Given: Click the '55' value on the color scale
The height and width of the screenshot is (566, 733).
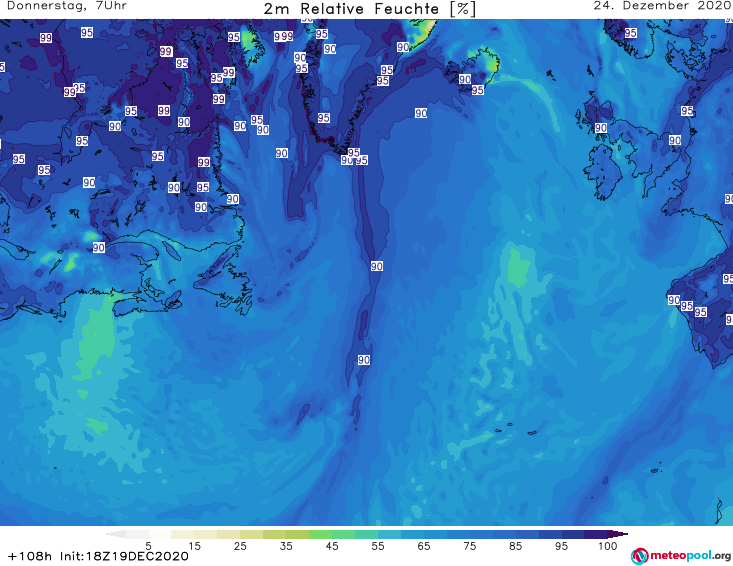Looking at the screenshot, I should pyautogui.click(x=378, y=546).
